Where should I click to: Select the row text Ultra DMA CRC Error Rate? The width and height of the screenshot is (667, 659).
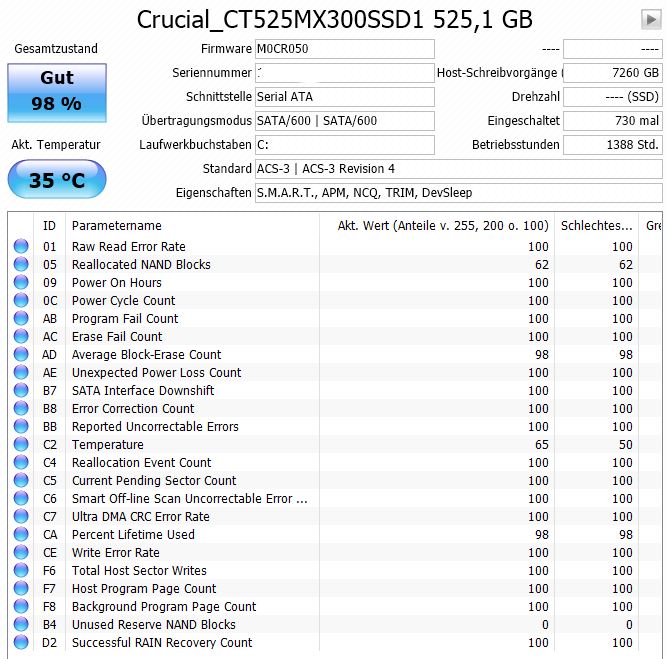tap(141, 516)
